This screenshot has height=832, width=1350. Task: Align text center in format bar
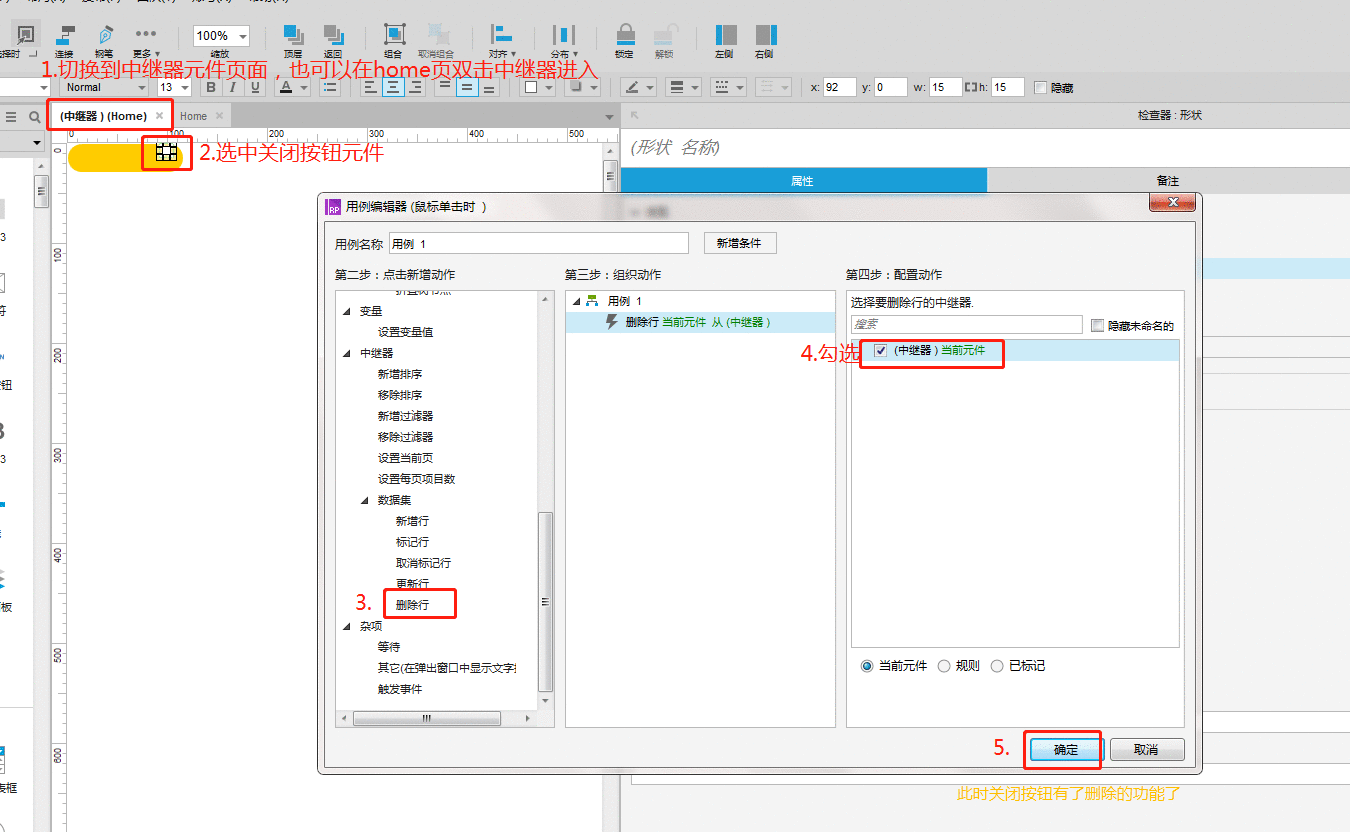pos(393,87)
